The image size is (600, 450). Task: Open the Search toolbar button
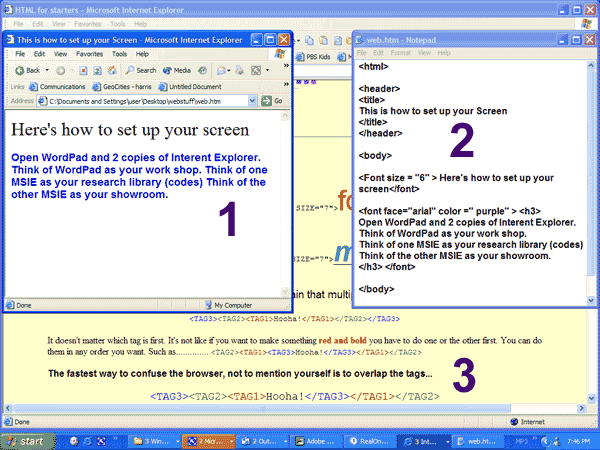[141, 70]
